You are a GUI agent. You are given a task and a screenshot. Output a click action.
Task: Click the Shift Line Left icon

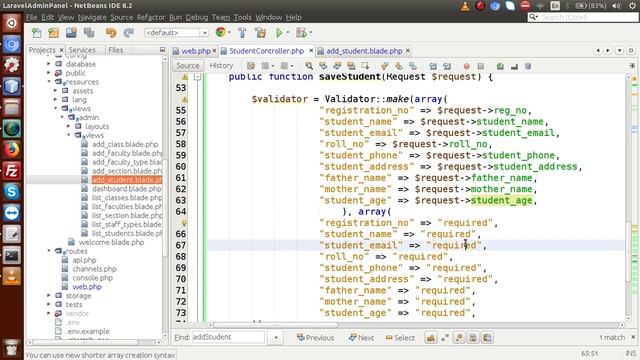coord(433,66)
